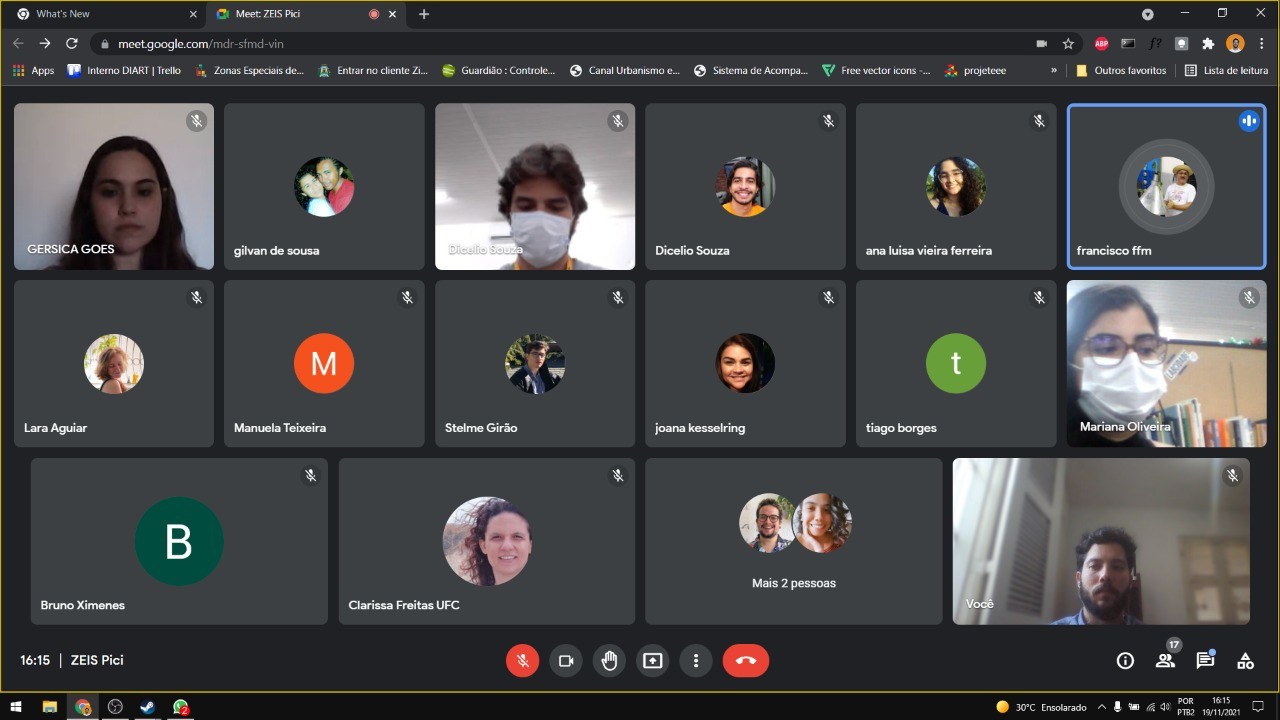This screenshot has width=1280, height=720.
Task: Open the activities panel
Action: coord(1245,661)
